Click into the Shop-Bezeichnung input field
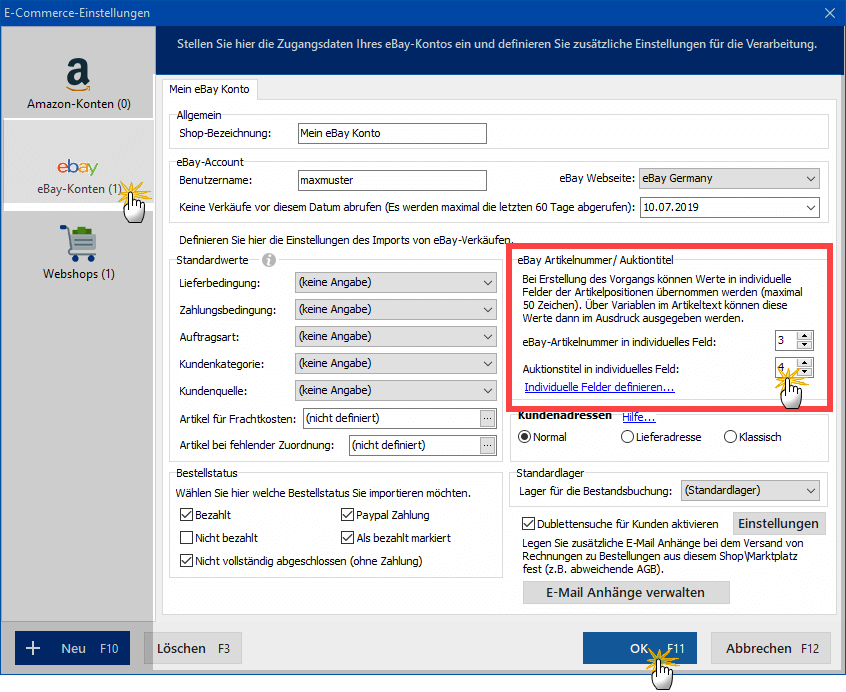This screenshot has width=846, height=692. click(392, 133)
